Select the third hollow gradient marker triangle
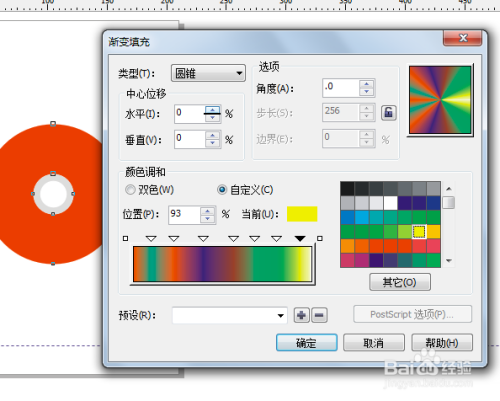This screenshot has width=500, height=401. tap(203, 238)
